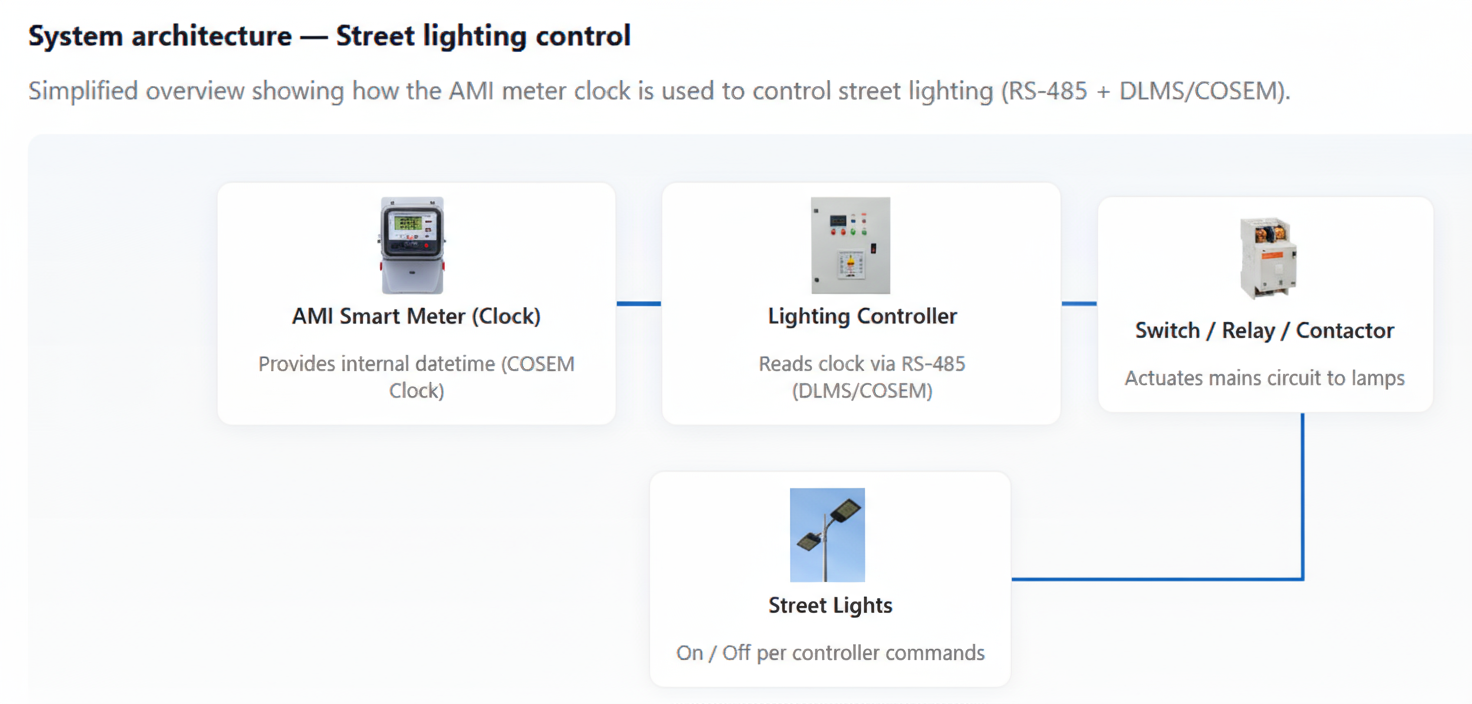This screenshot has width=1472, height=704.
Task: Select the "AMI Smart Meter (Clock)" title
Action: (416, 317)
